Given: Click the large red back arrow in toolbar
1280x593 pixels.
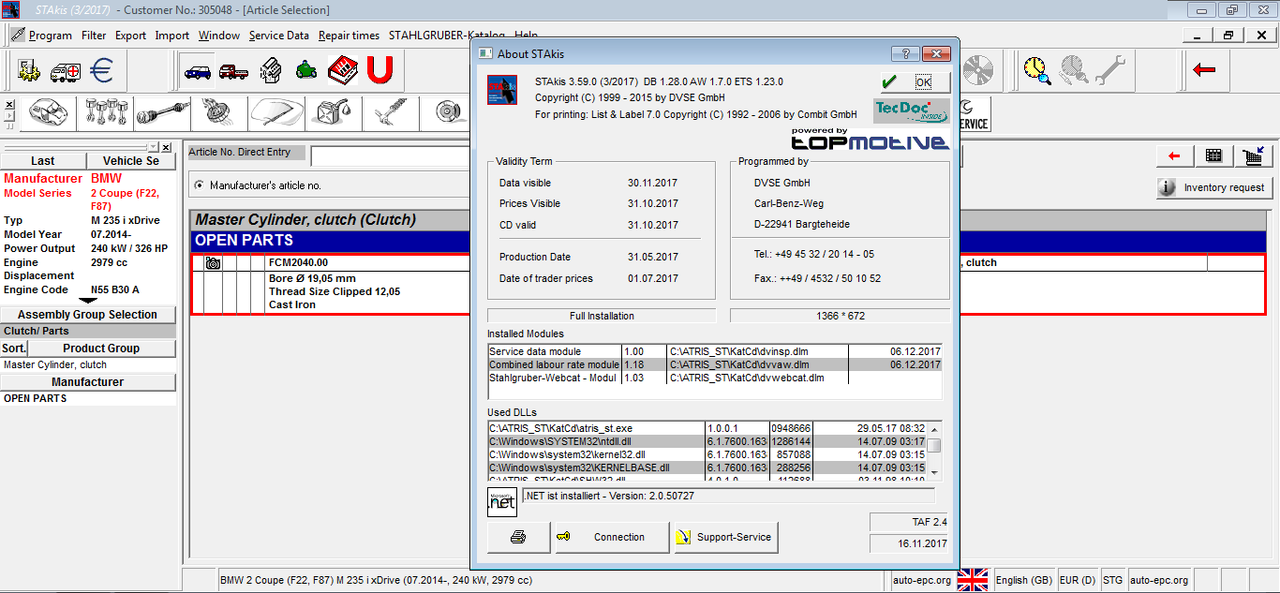Looking at the screenshot, I should tap(1204, 70).
